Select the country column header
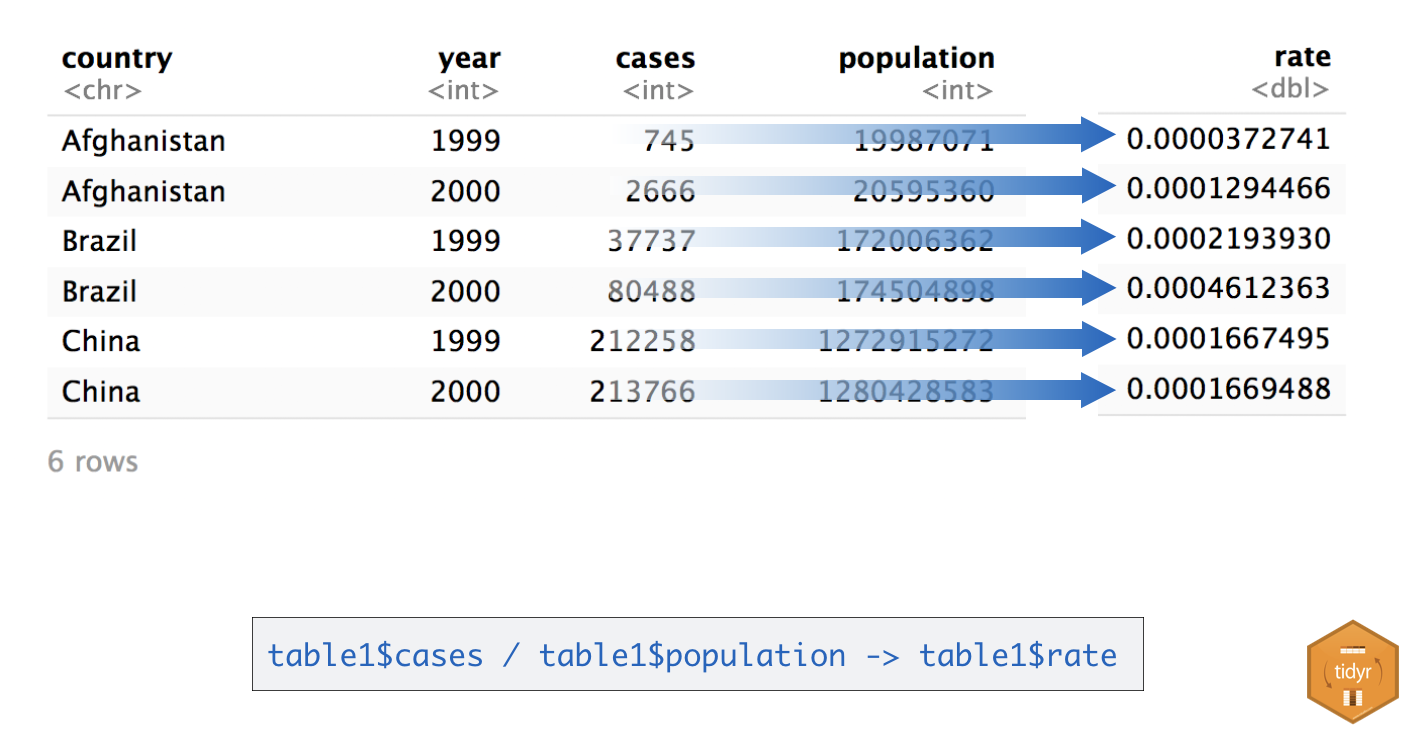 pyautogui.click(x=116, y=59)
